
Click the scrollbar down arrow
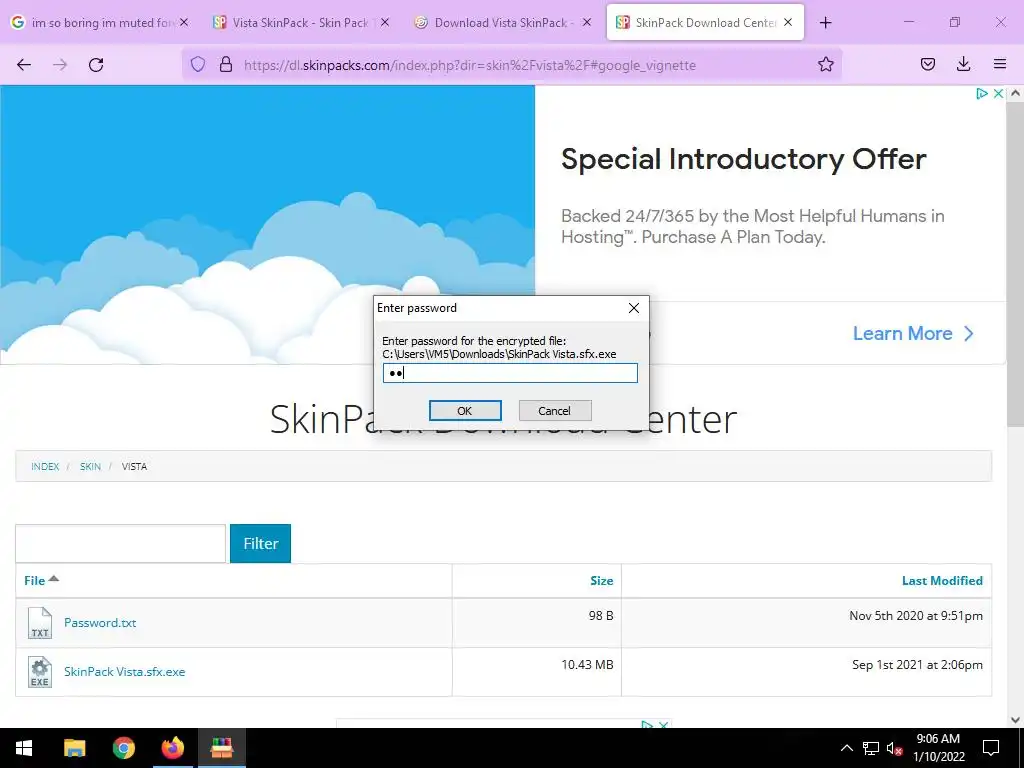click(1015, 720)
